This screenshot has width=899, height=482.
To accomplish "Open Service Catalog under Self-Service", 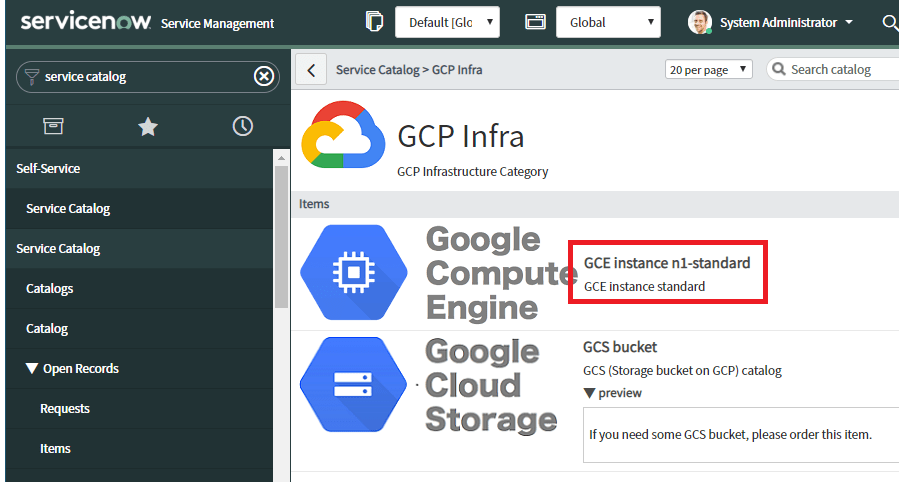I will (139, 209).
